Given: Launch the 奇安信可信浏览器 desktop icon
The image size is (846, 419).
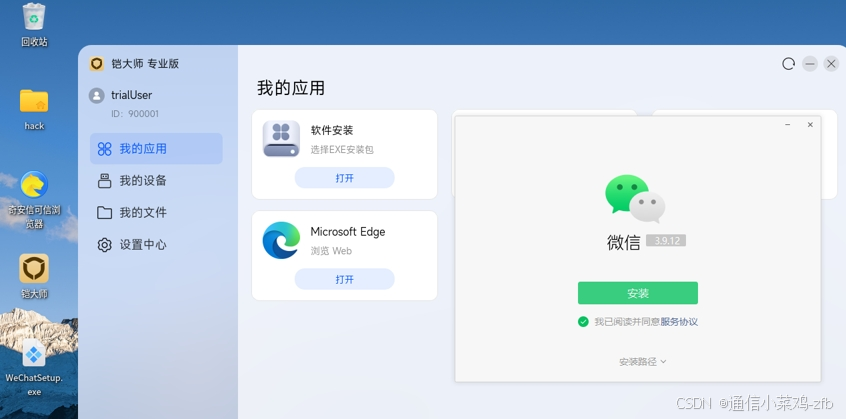Looking at the screenshot, I should [34, 184].
